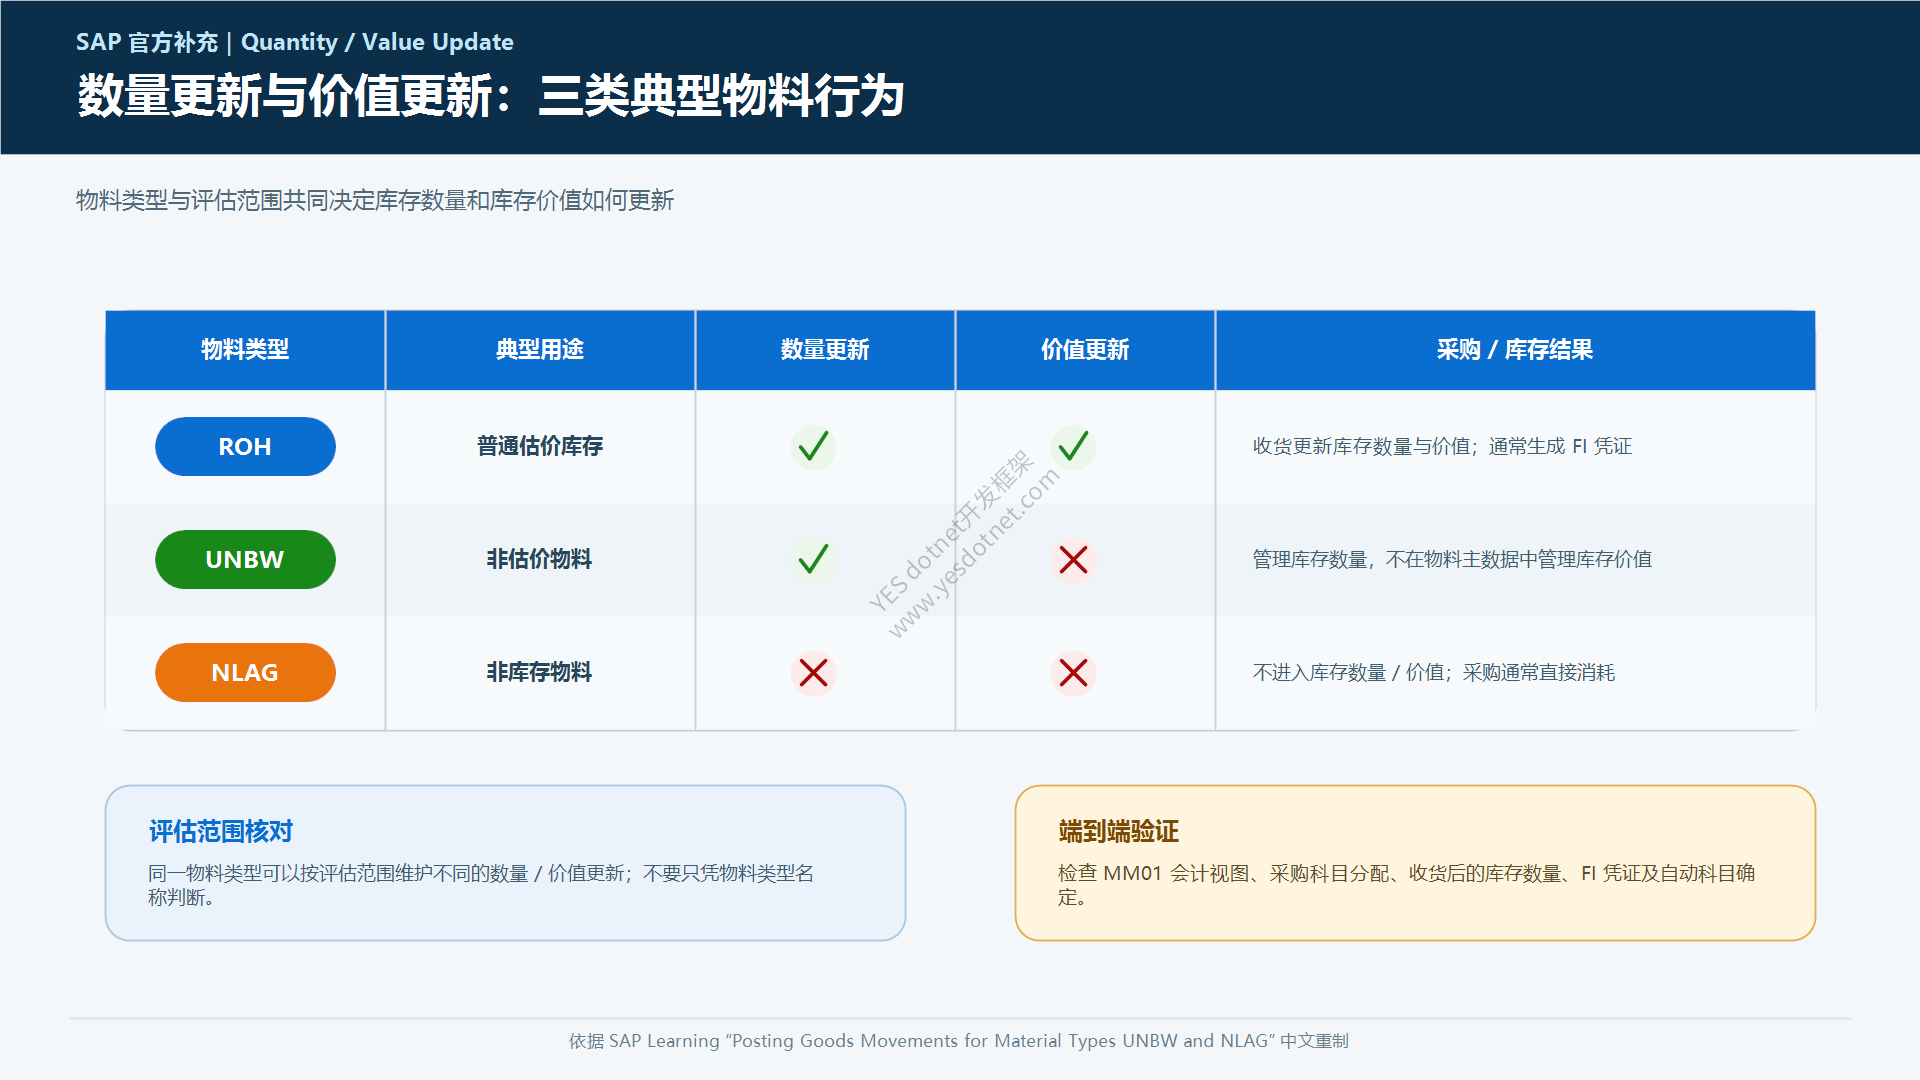
Task: Click the 端到端验证 card body about MM01
Action: tap(1406, 885)
